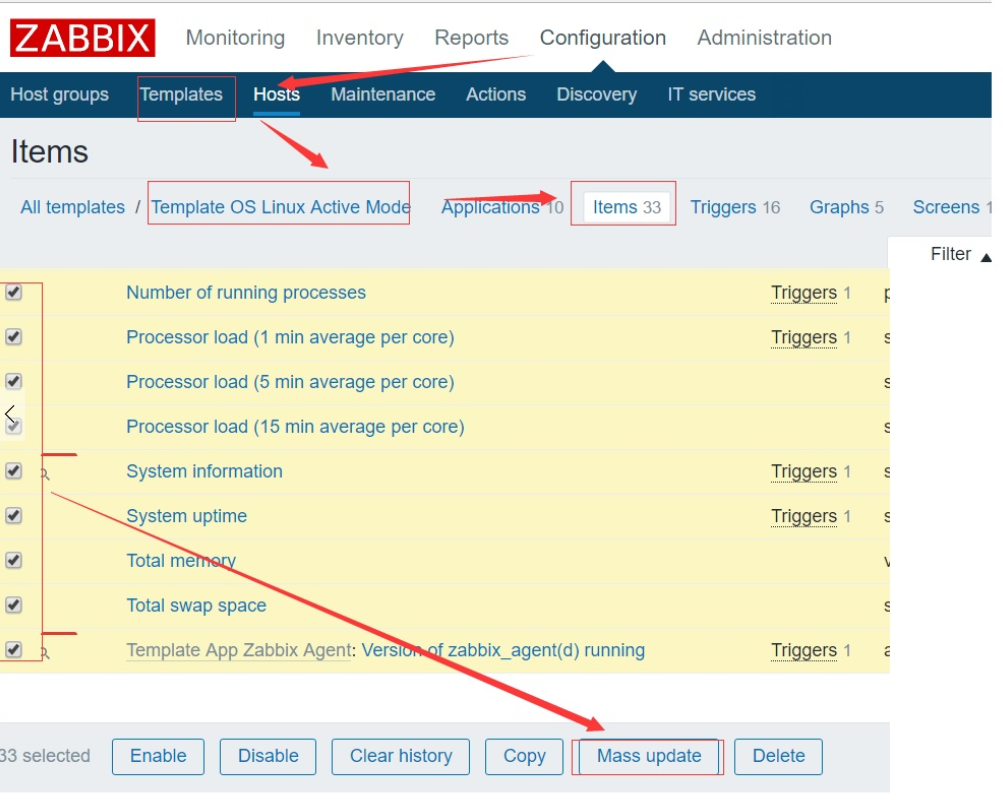Image resolution: width=1003 pixels, height=801 pixels.
Task: Click the ZABBIX logo
Action: tap(83, 38)
